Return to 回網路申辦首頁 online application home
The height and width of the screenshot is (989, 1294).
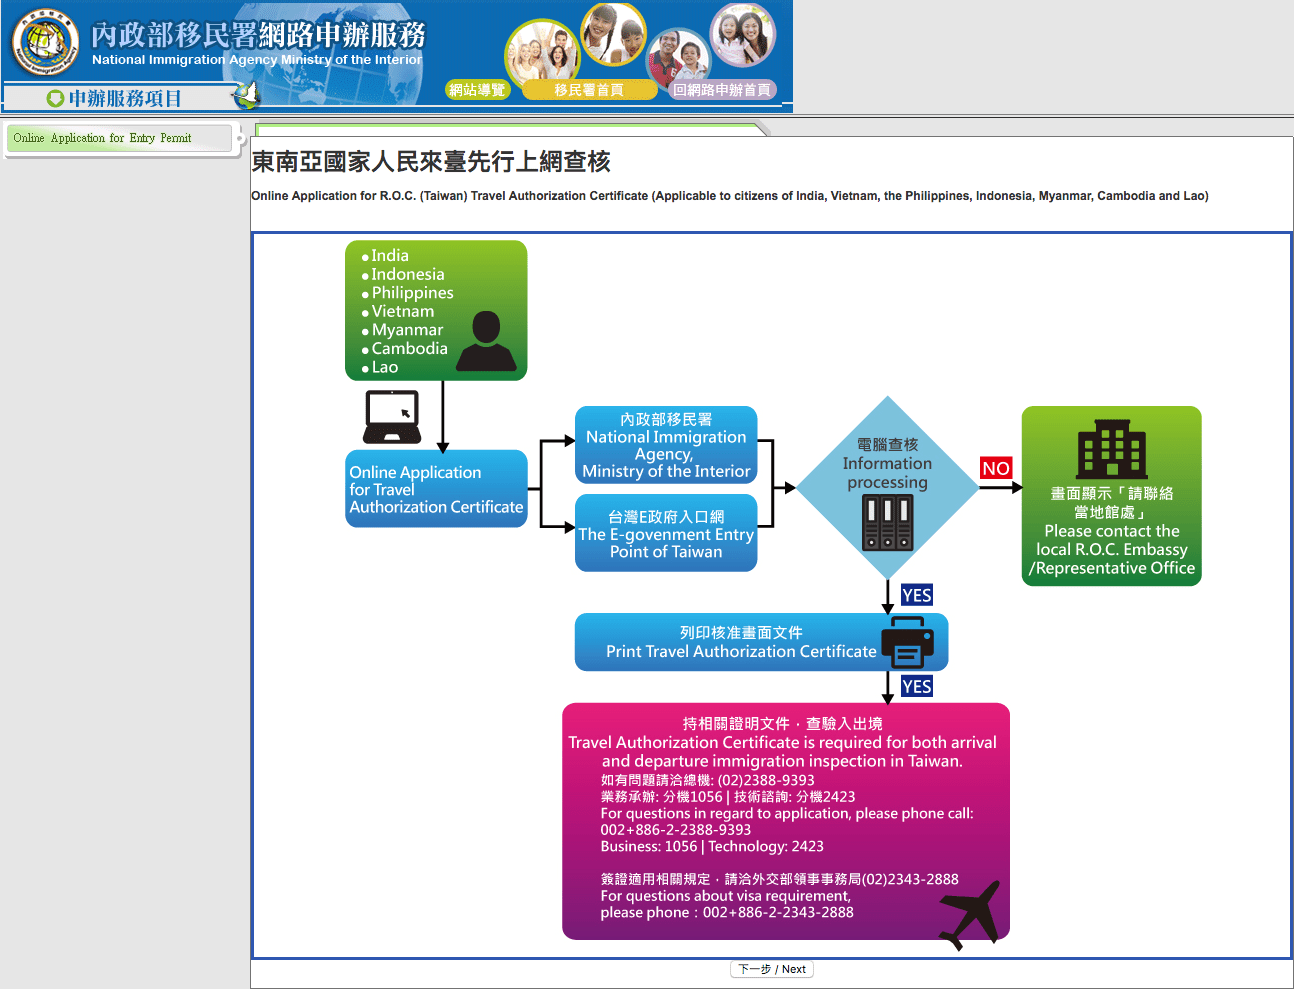click(722, 90)
